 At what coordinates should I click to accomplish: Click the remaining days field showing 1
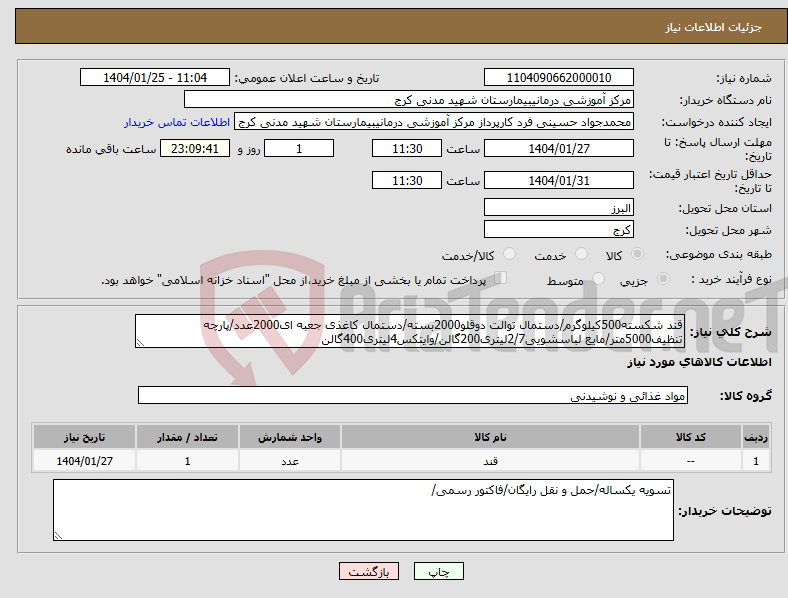(x=299, y=148)
